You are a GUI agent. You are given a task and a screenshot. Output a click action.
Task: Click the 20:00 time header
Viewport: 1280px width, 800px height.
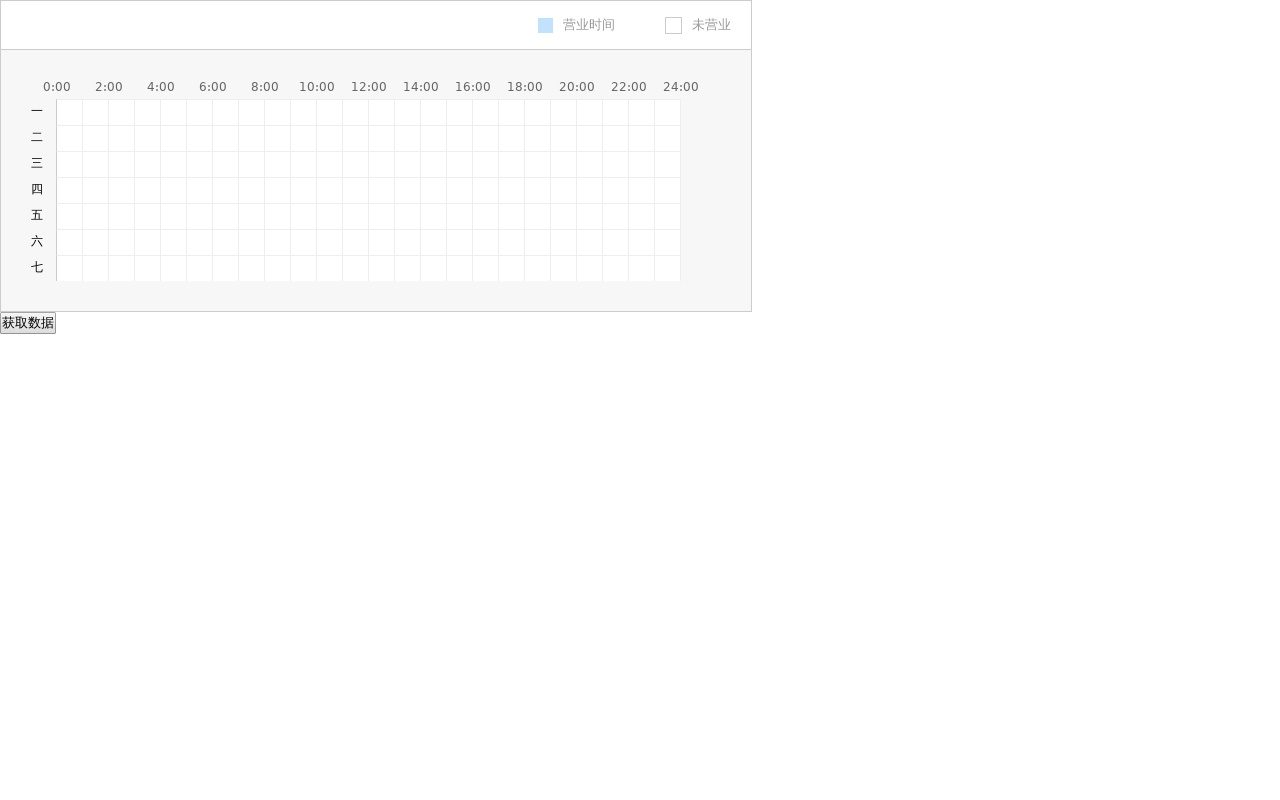tap(577, 87)
